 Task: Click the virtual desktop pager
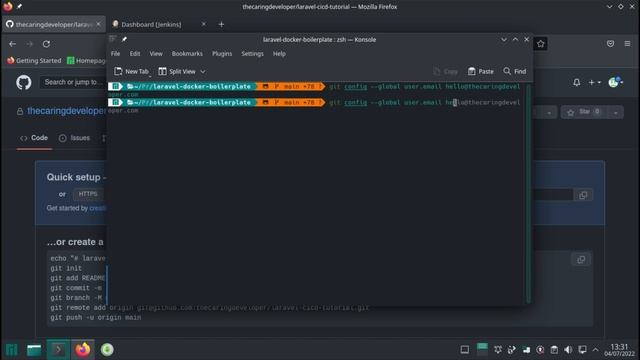pos(482,349)
